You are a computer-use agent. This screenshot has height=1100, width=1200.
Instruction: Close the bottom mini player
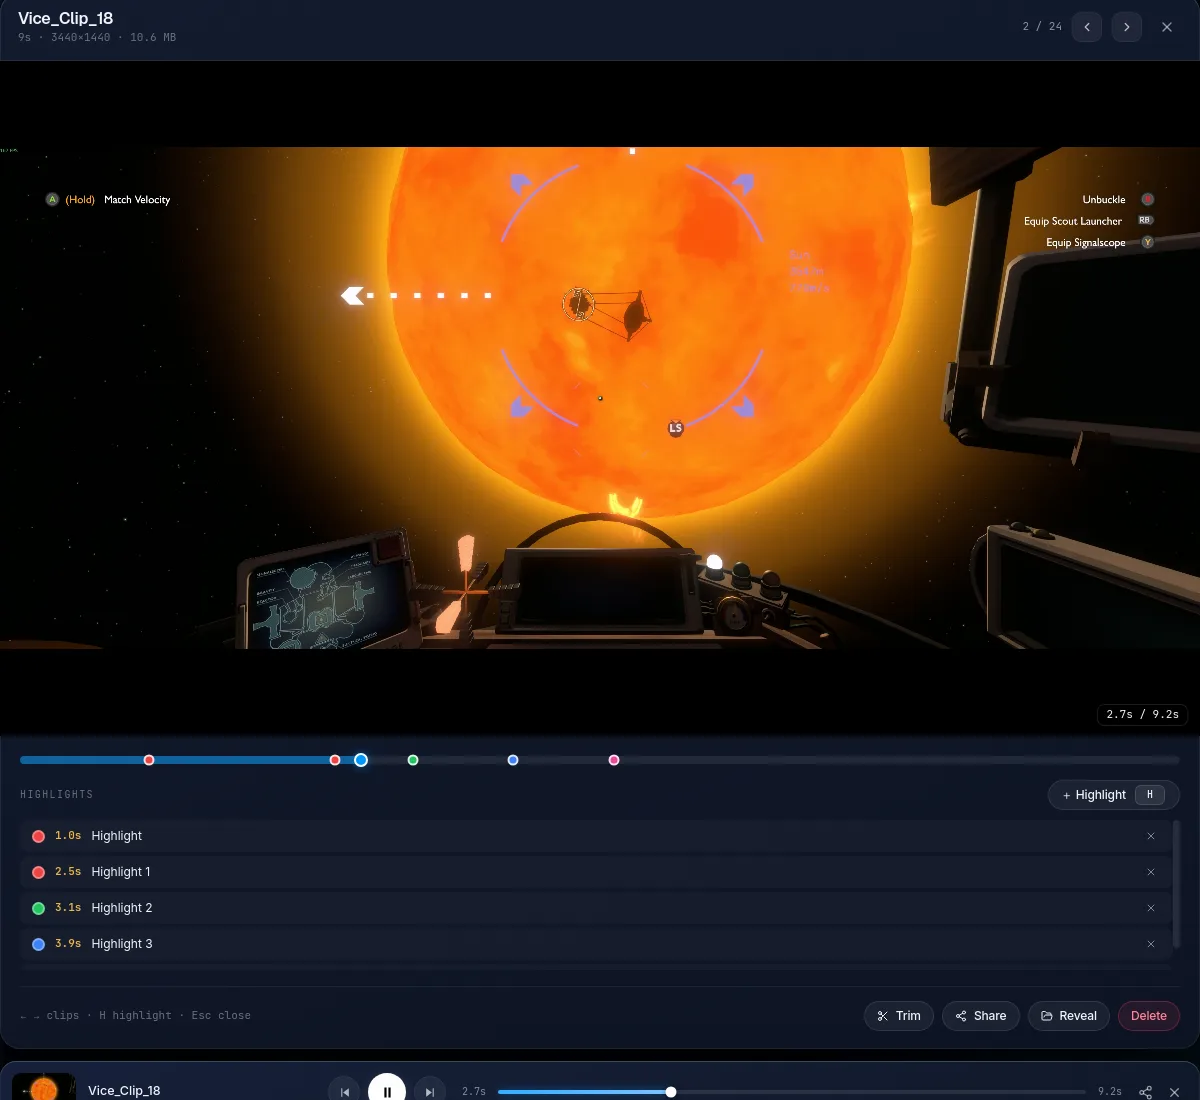pos(1175,1091)
